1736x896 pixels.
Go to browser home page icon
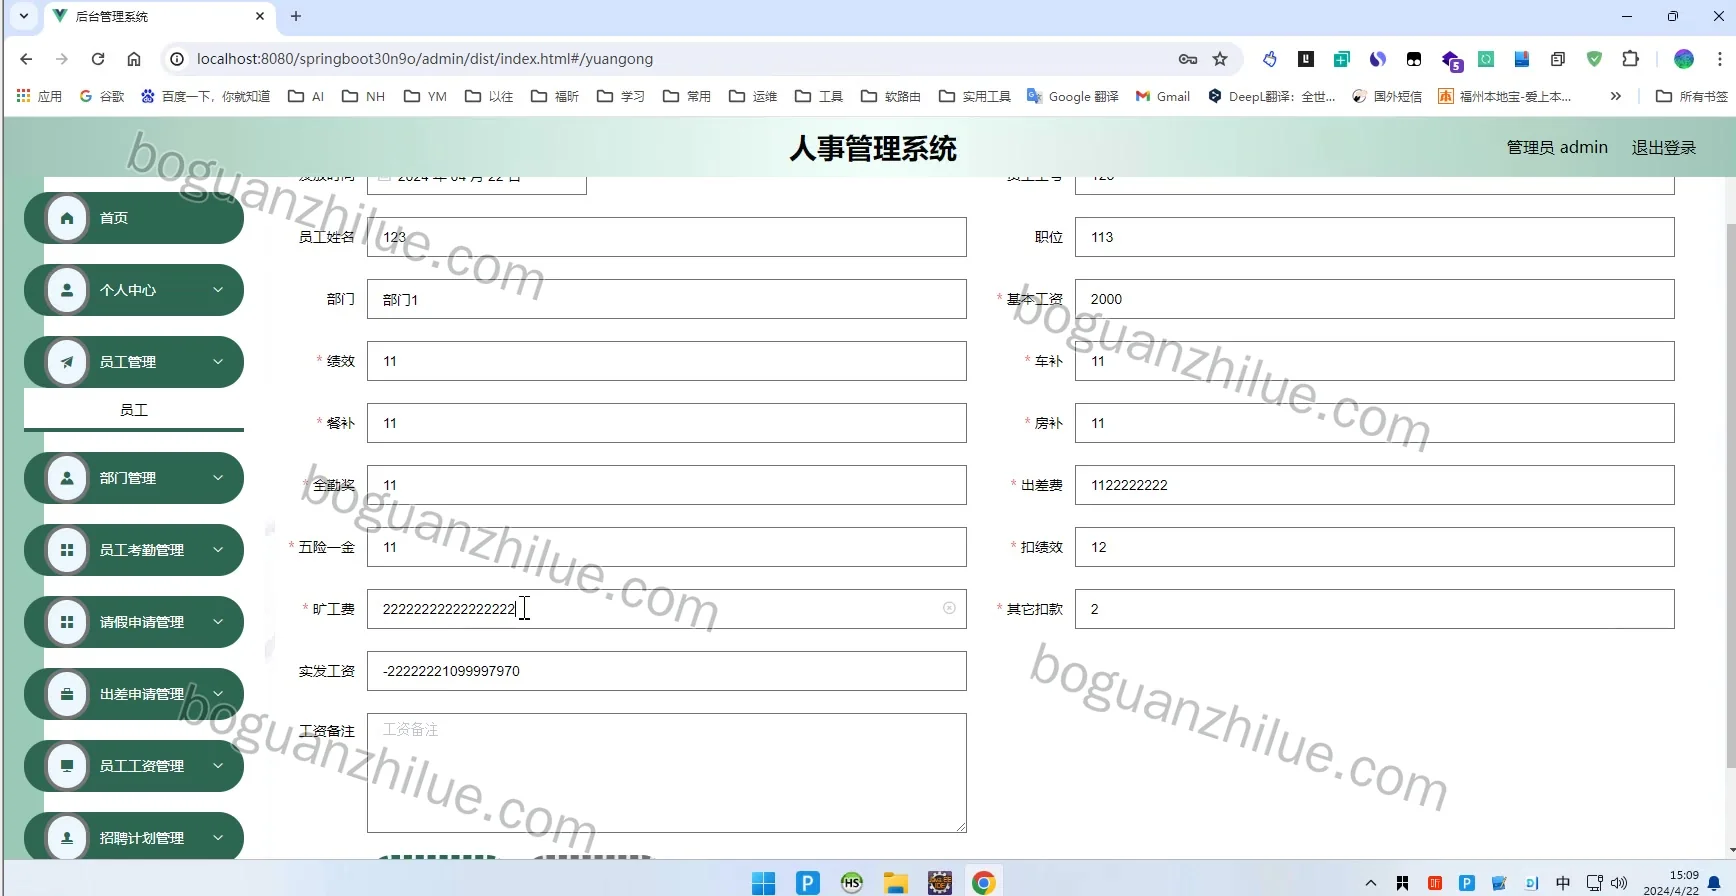coord(134,59)
